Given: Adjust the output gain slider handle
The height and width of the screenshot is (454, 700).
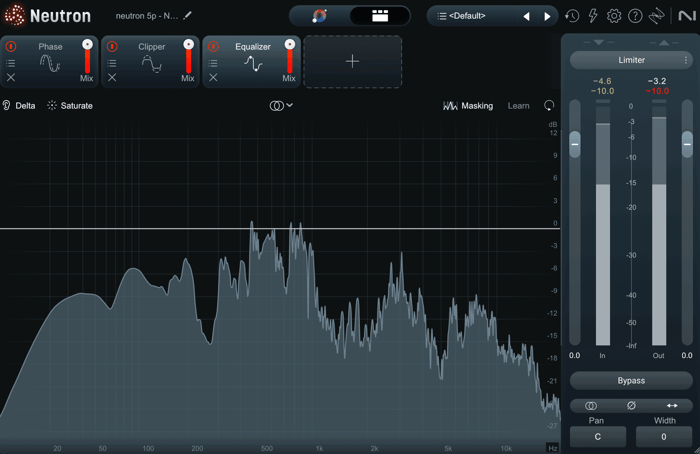Looking at the screenshot, I should click(x=687, y=144).
